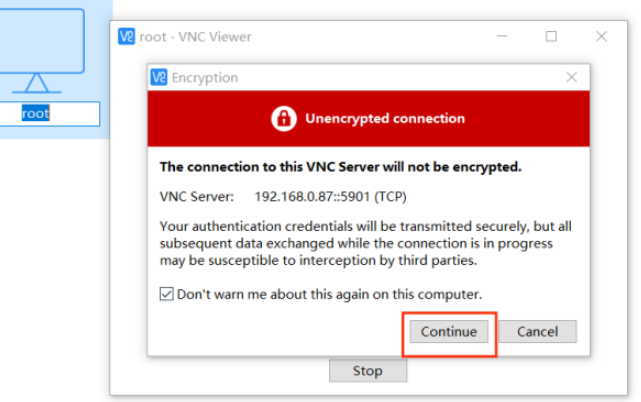641x402 pixels.
Task: Click the "Encryption" dialog title text
Action: [205, 78]
